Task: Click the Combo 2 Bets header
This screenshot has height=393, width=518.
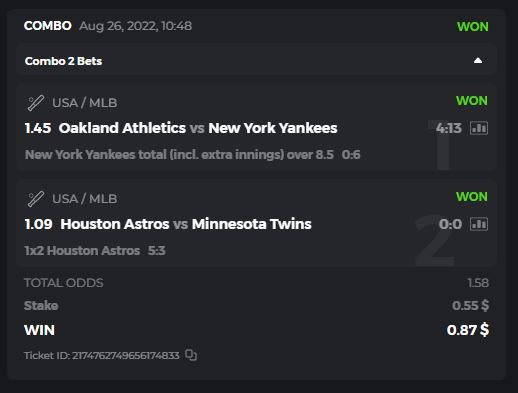Action: click(x=63, y=61)
